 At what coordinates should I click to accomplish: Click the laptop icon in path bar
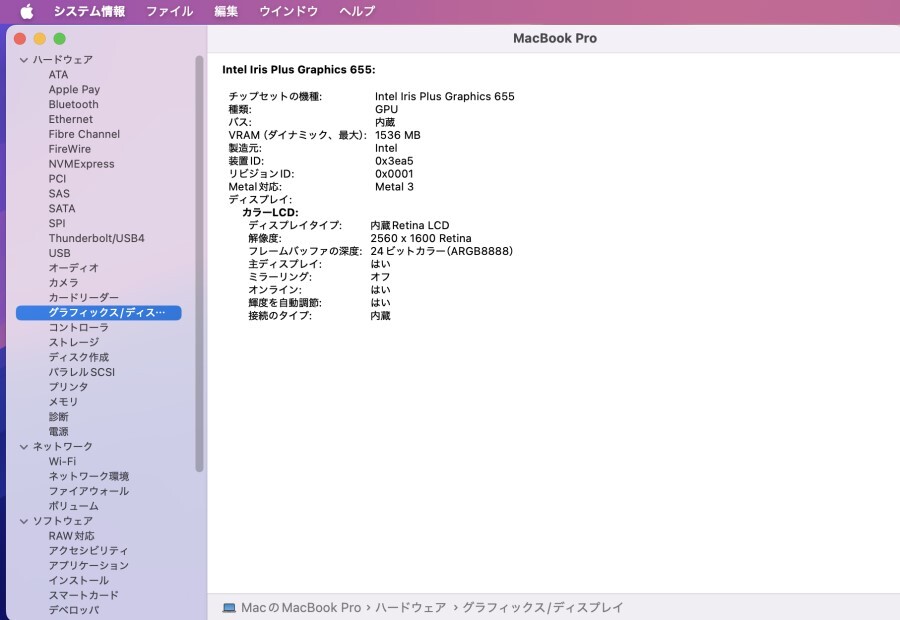pyautogui.click(x=229, y=607)
